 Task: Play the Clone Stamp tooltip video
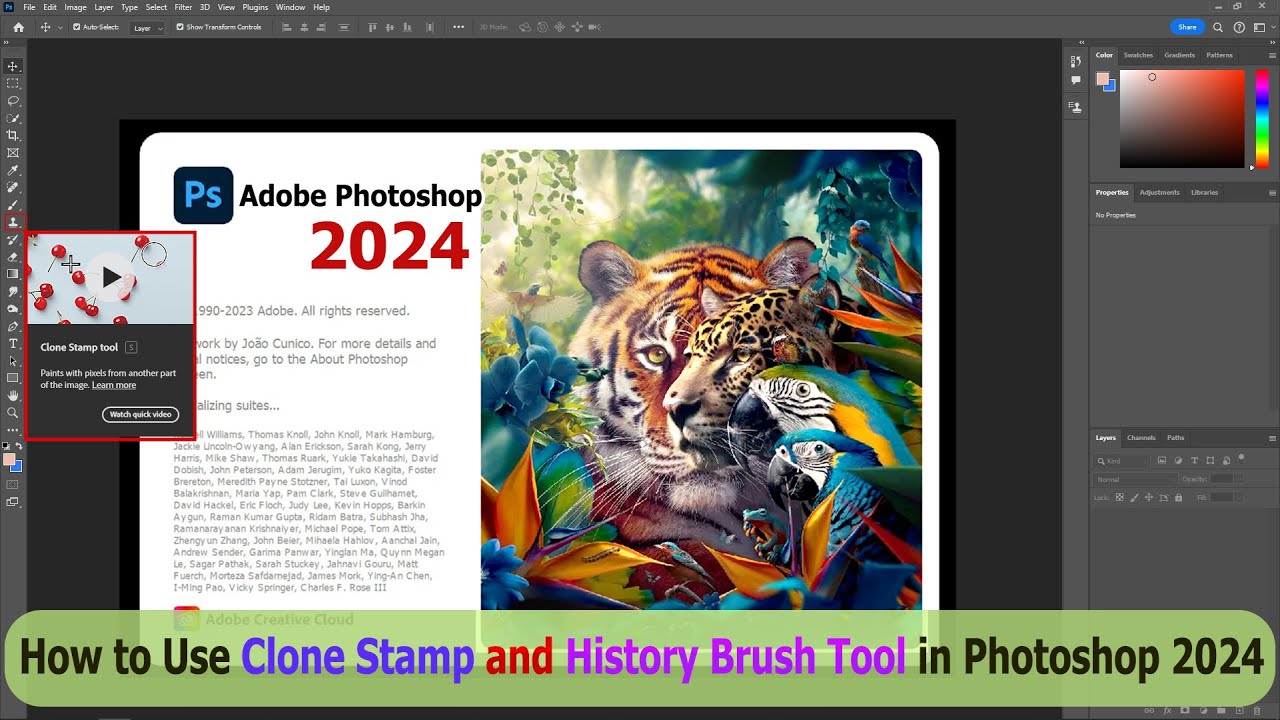[111, 278]
